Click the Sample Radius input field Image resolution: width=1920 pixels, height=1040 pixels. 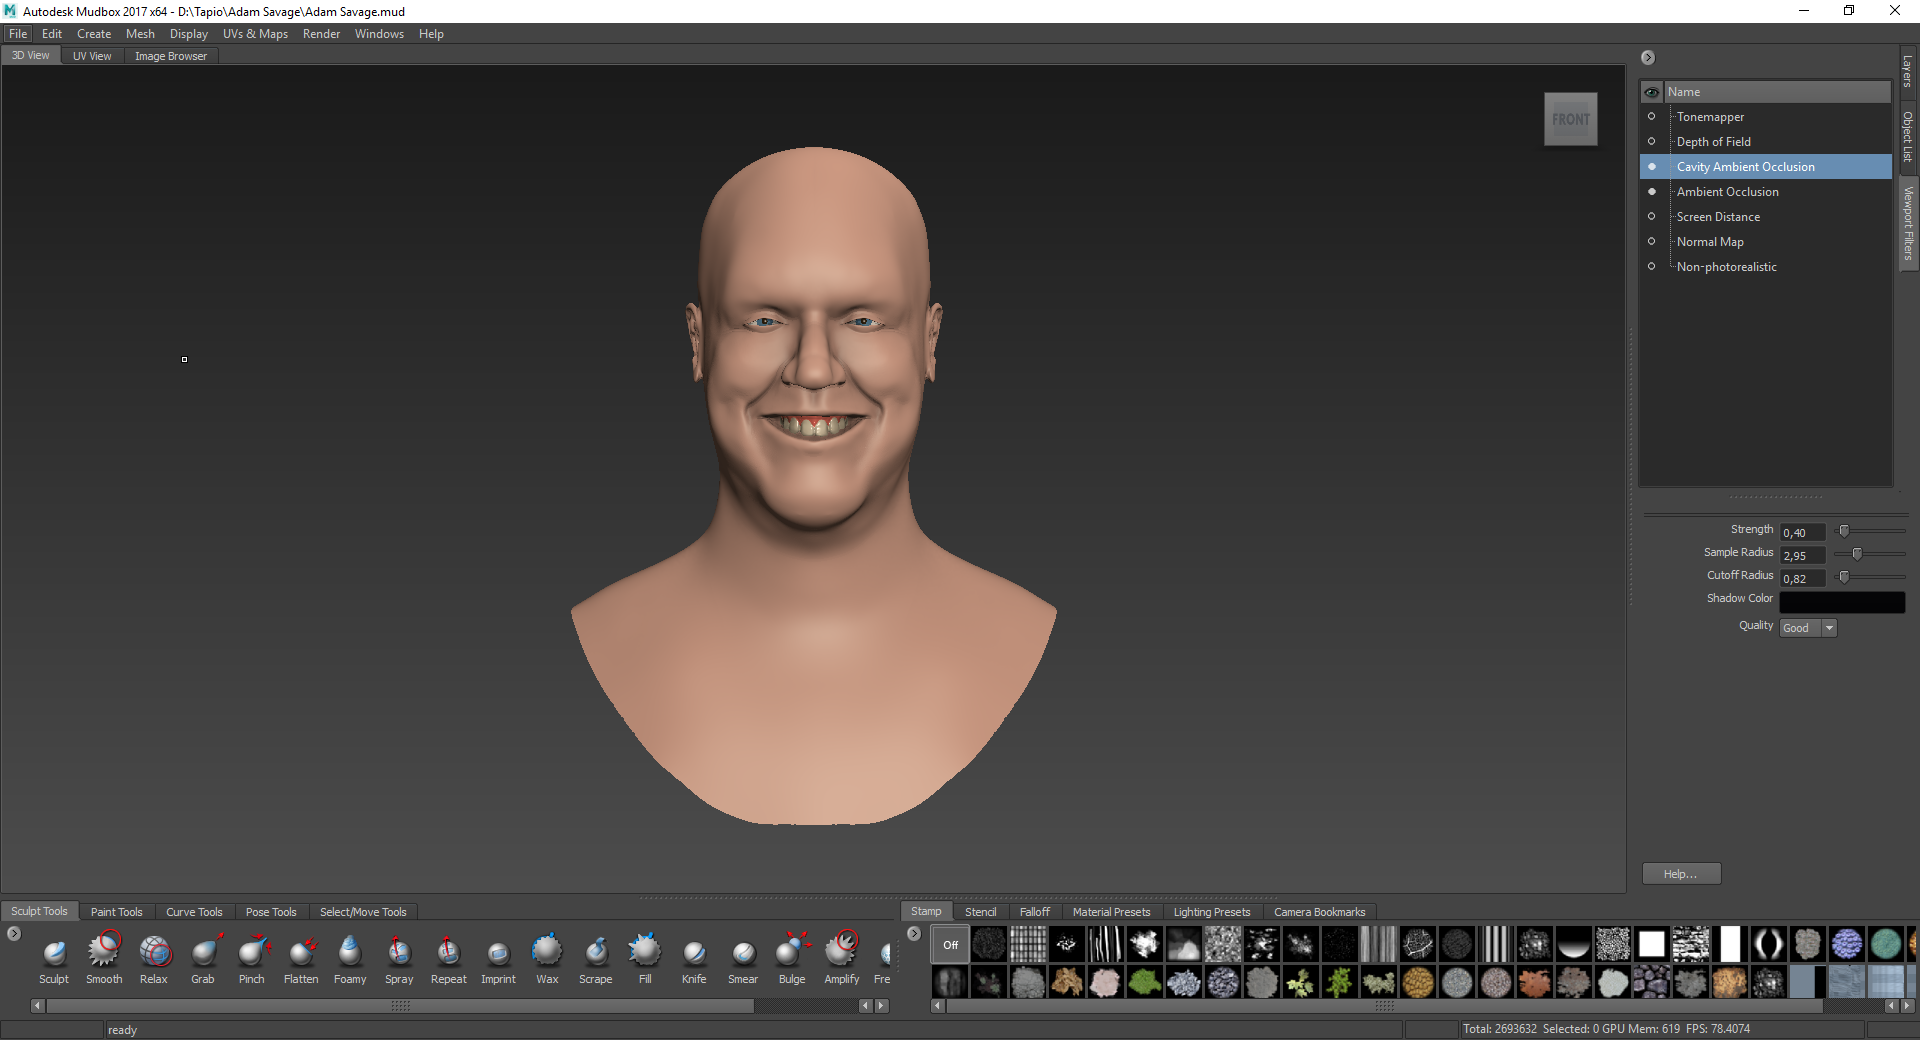1802,556
